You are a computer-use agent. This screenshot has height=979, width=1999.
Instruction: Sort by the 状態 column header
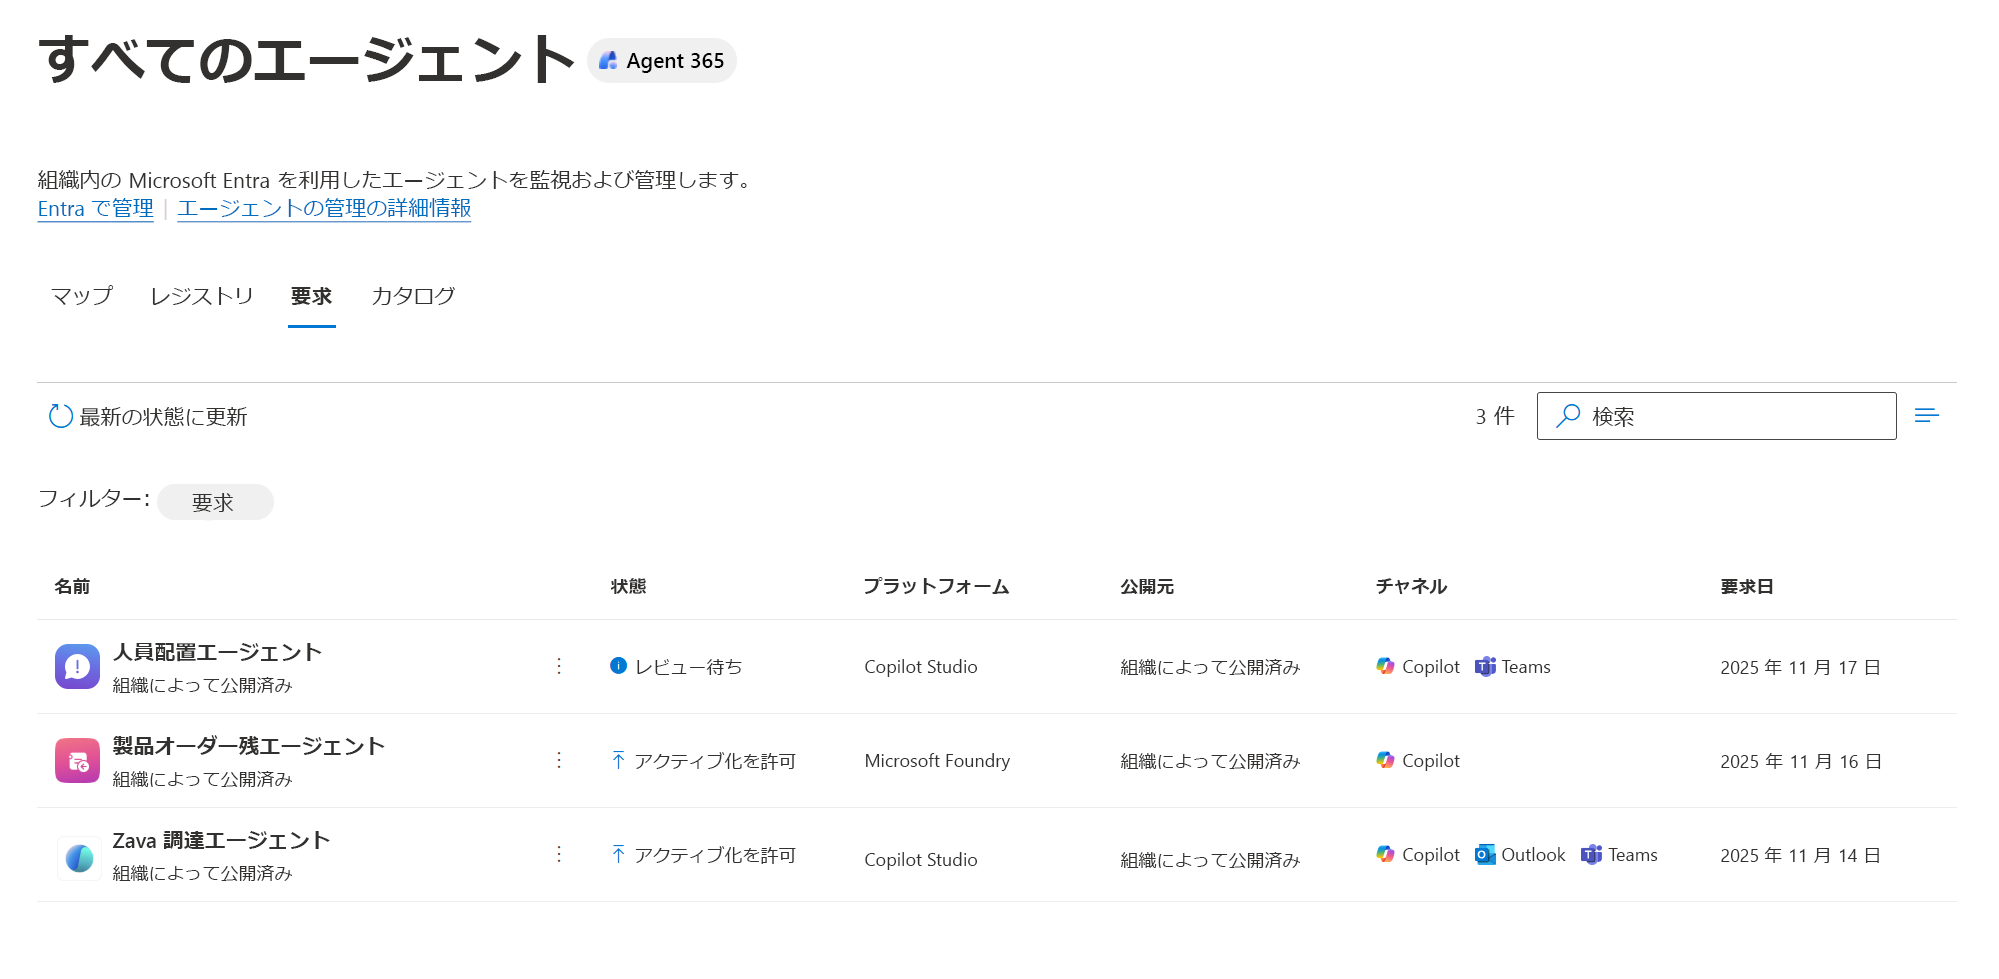pyautogui.click(x=628, y=587)
